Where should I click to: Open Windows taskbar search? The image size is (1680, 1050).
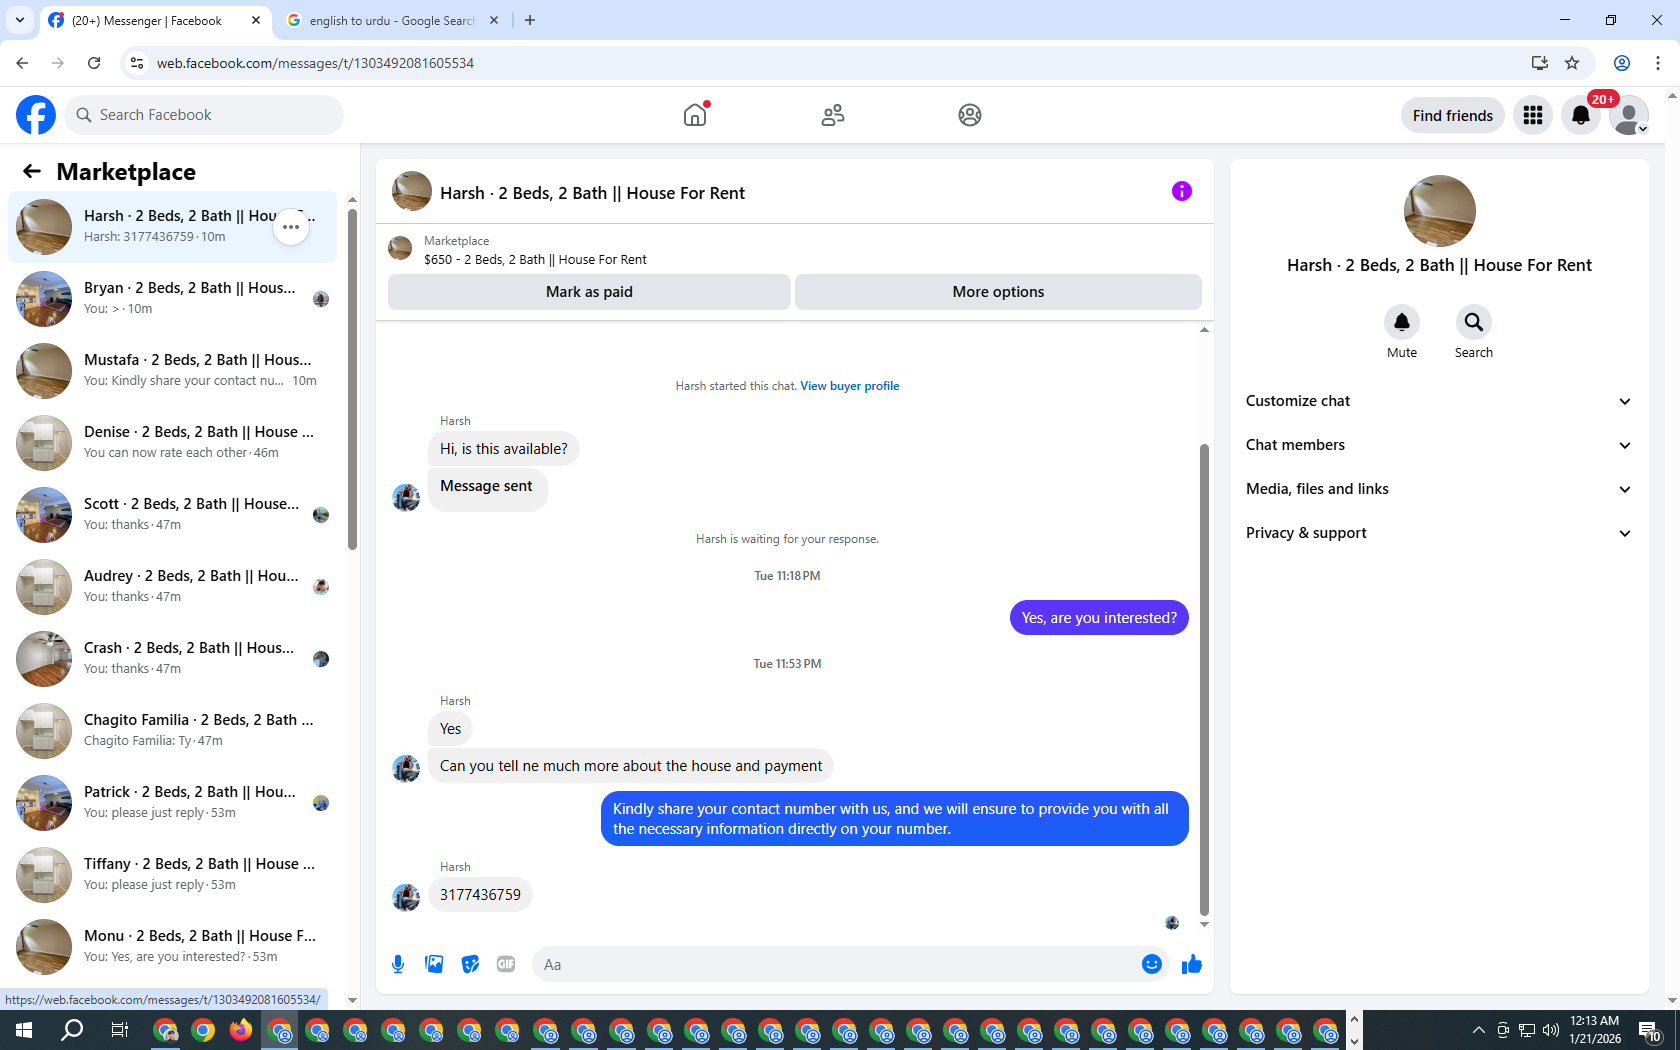coord(72,1030)
